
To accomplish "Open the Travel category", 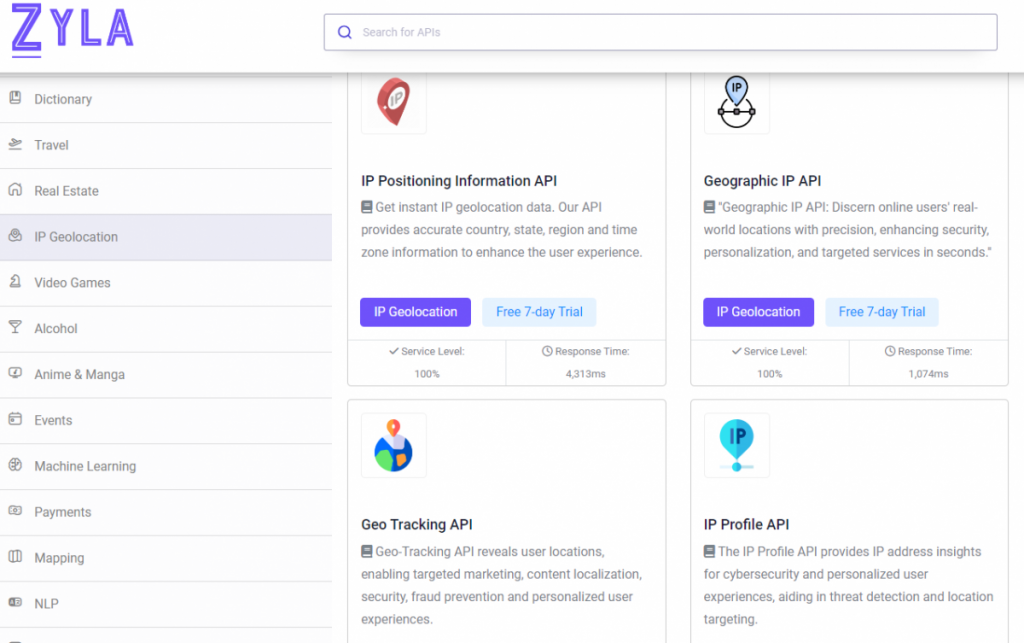I will (166, 145).
